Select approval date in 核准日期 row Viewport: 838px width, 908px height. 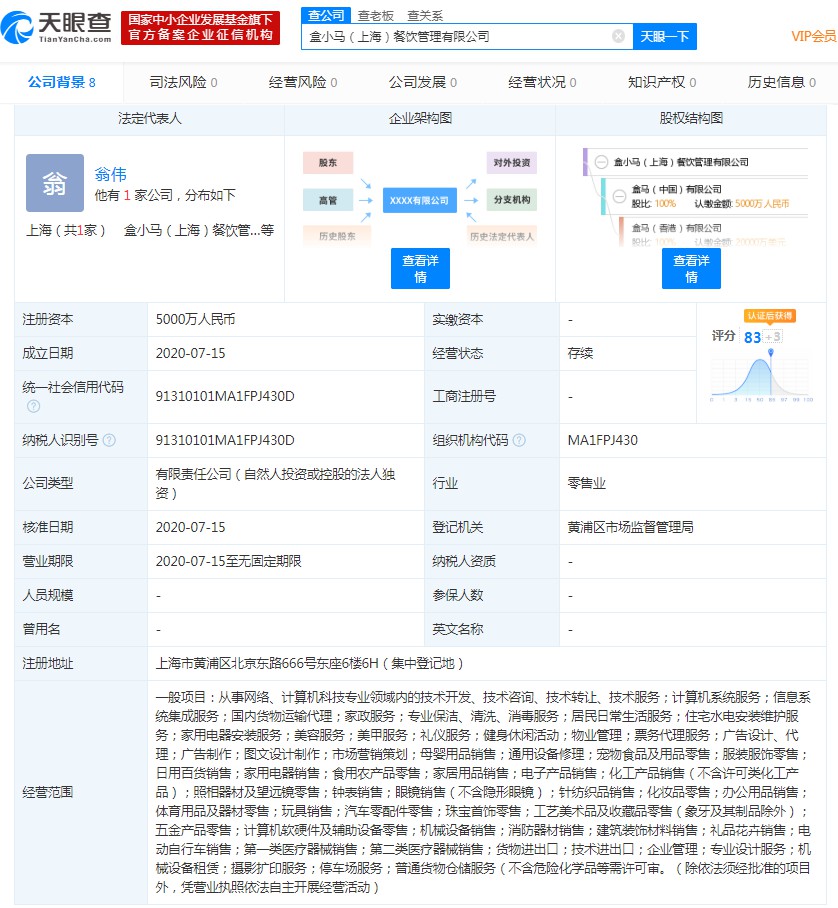190,528
